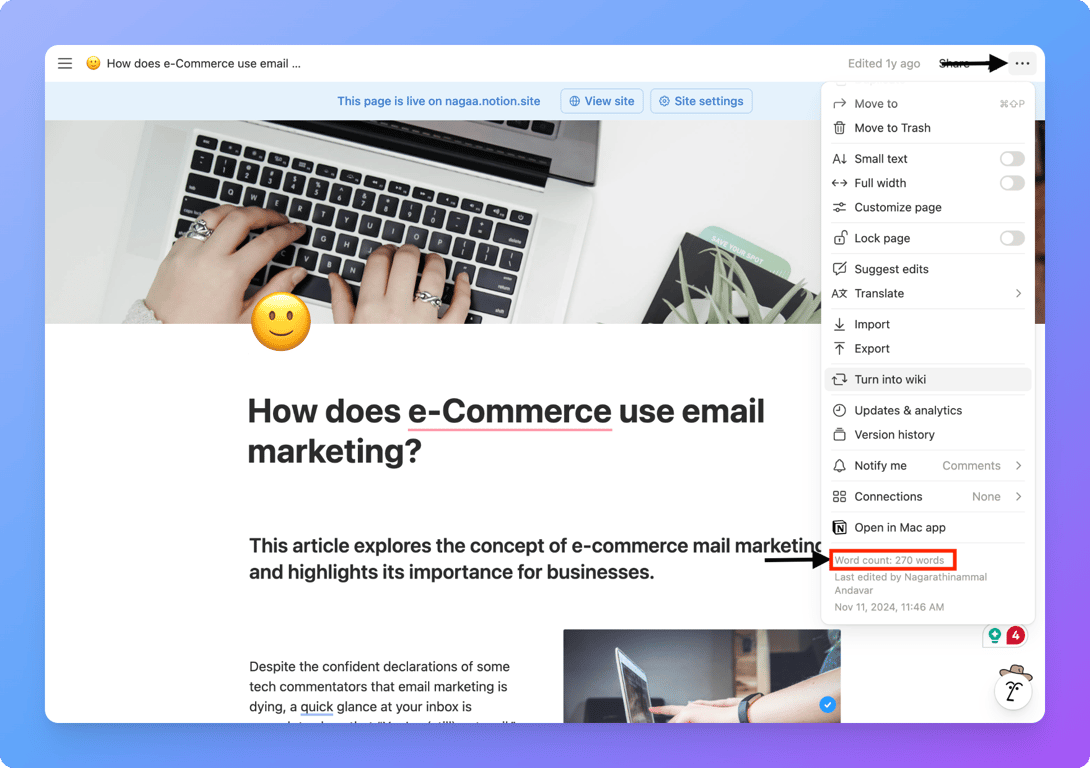Select the Export menu entry
This screenshot has height=768, width=1090.
[x=928, y=348]
